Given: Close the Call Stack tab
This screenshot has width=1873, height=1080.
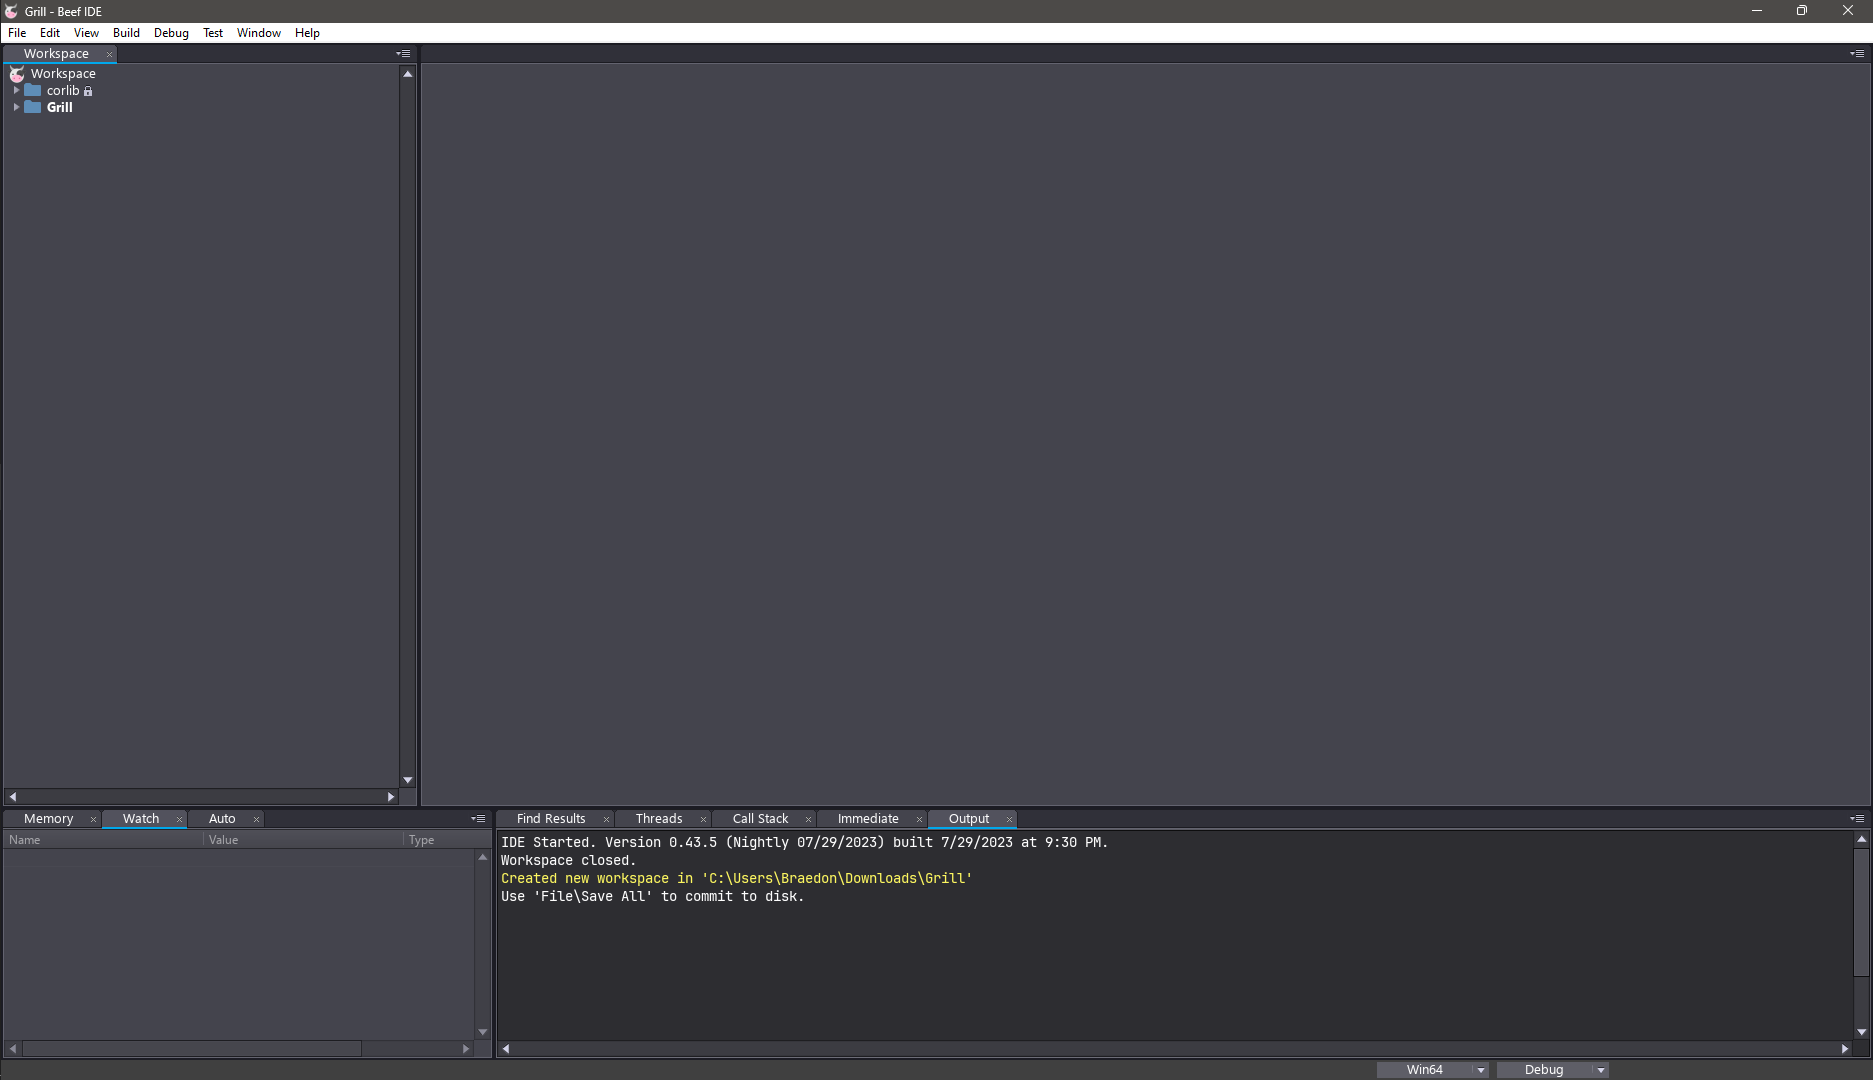Looking at the screenshot, I should click(808, 820).
